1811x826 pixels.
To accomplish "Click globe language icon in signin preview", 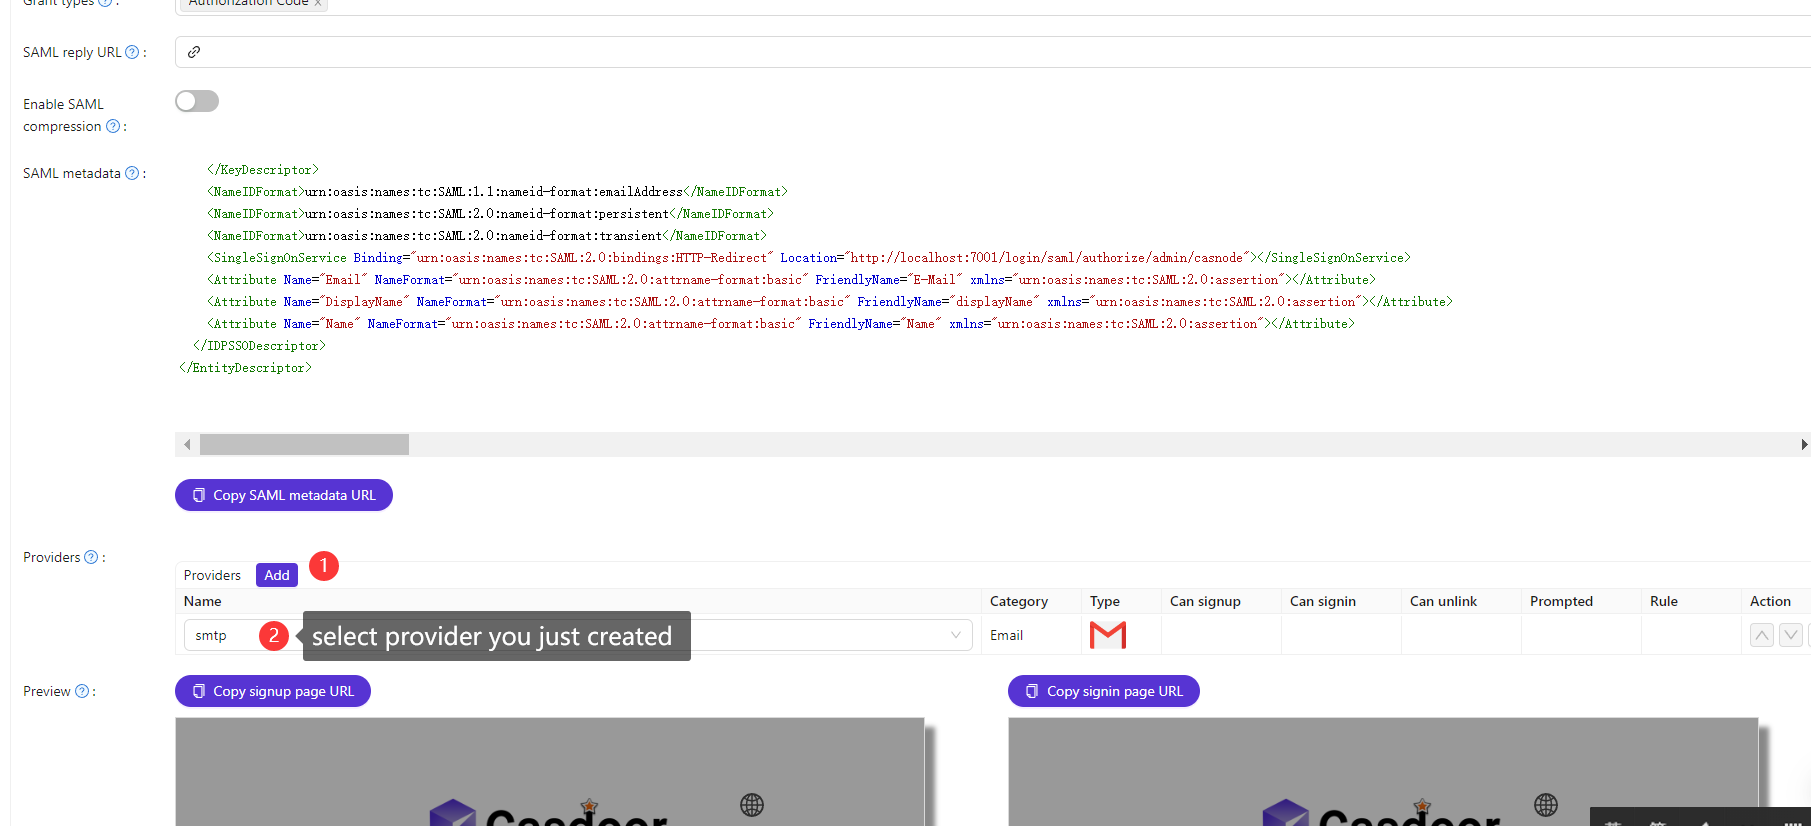I will pyautogui.click(x=1545, y=805).
